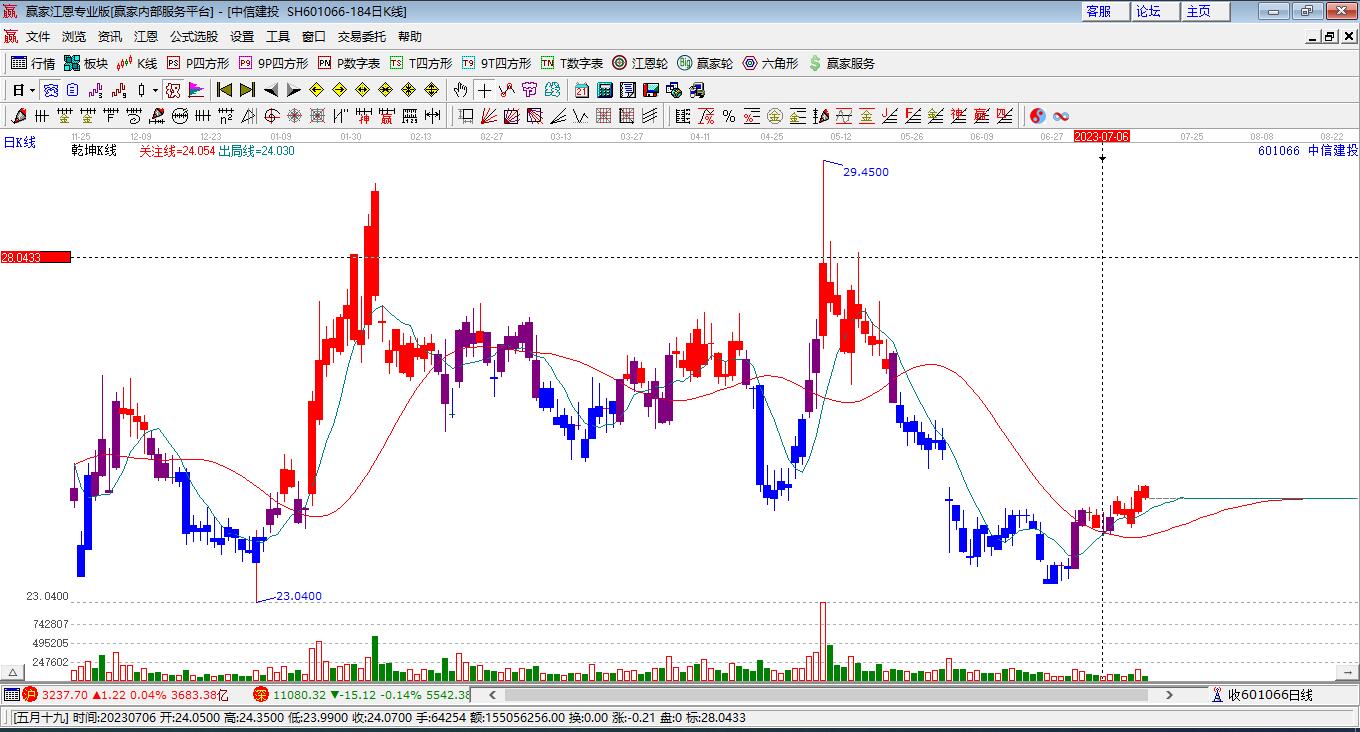Open the 9P四方形 tool
Viewport: 1360px width, 732px height.
pos(273,63)
